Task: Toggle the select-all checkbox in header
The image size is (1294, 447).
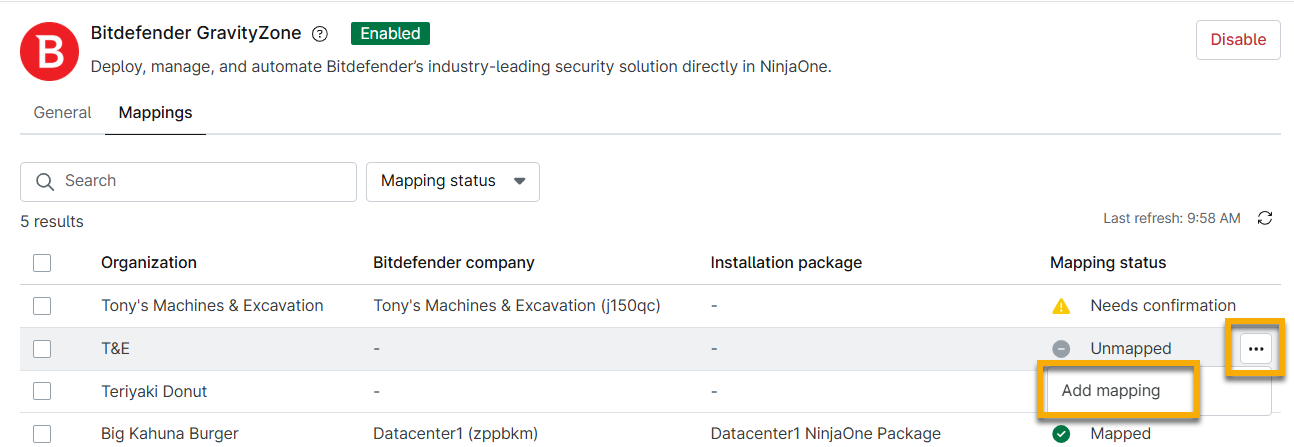Action: pos(42,263)
